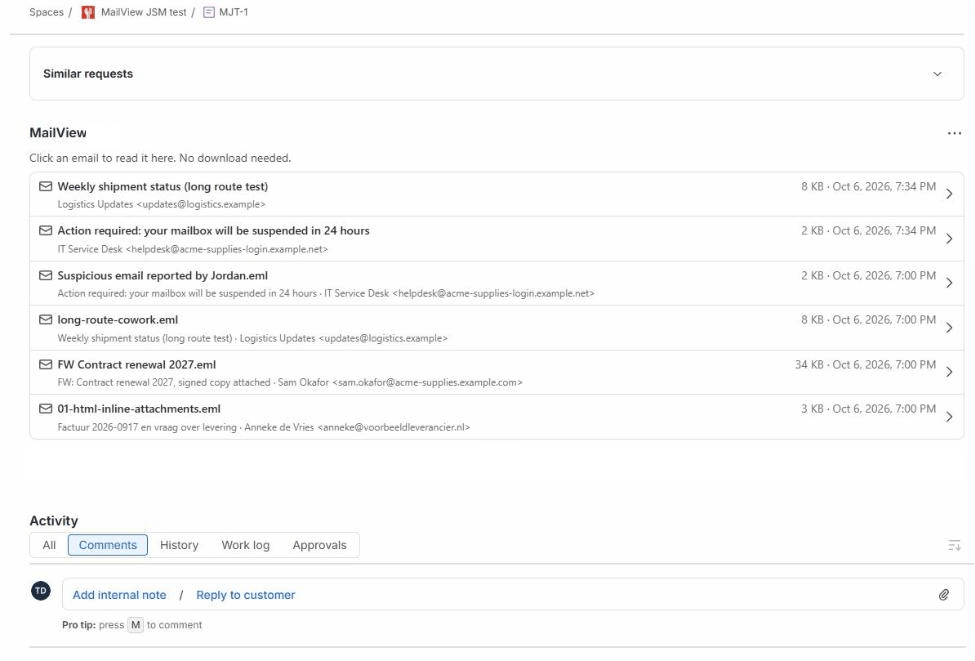
Task: Open the MJT-1 breadcrumb link
Action: click(234, 12)
